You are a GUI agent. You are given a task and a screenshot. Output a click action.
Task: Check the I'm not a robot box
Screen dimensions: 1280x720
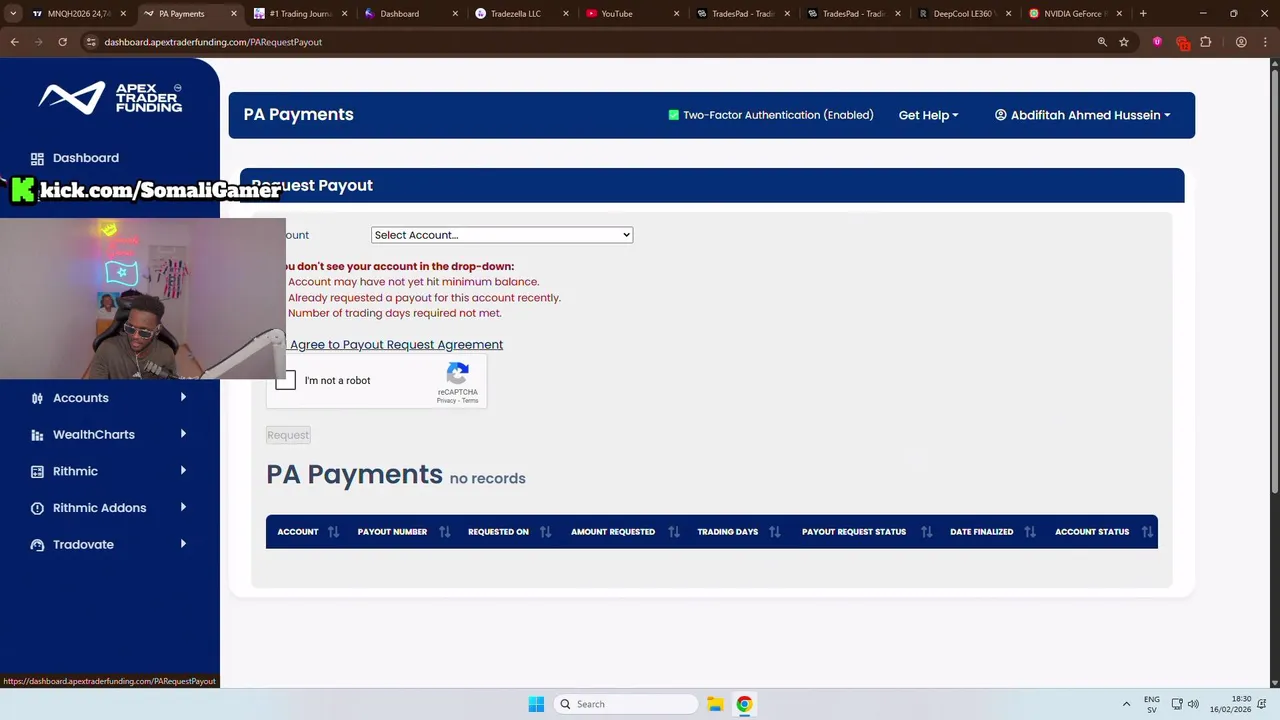(x=286, y=380)
